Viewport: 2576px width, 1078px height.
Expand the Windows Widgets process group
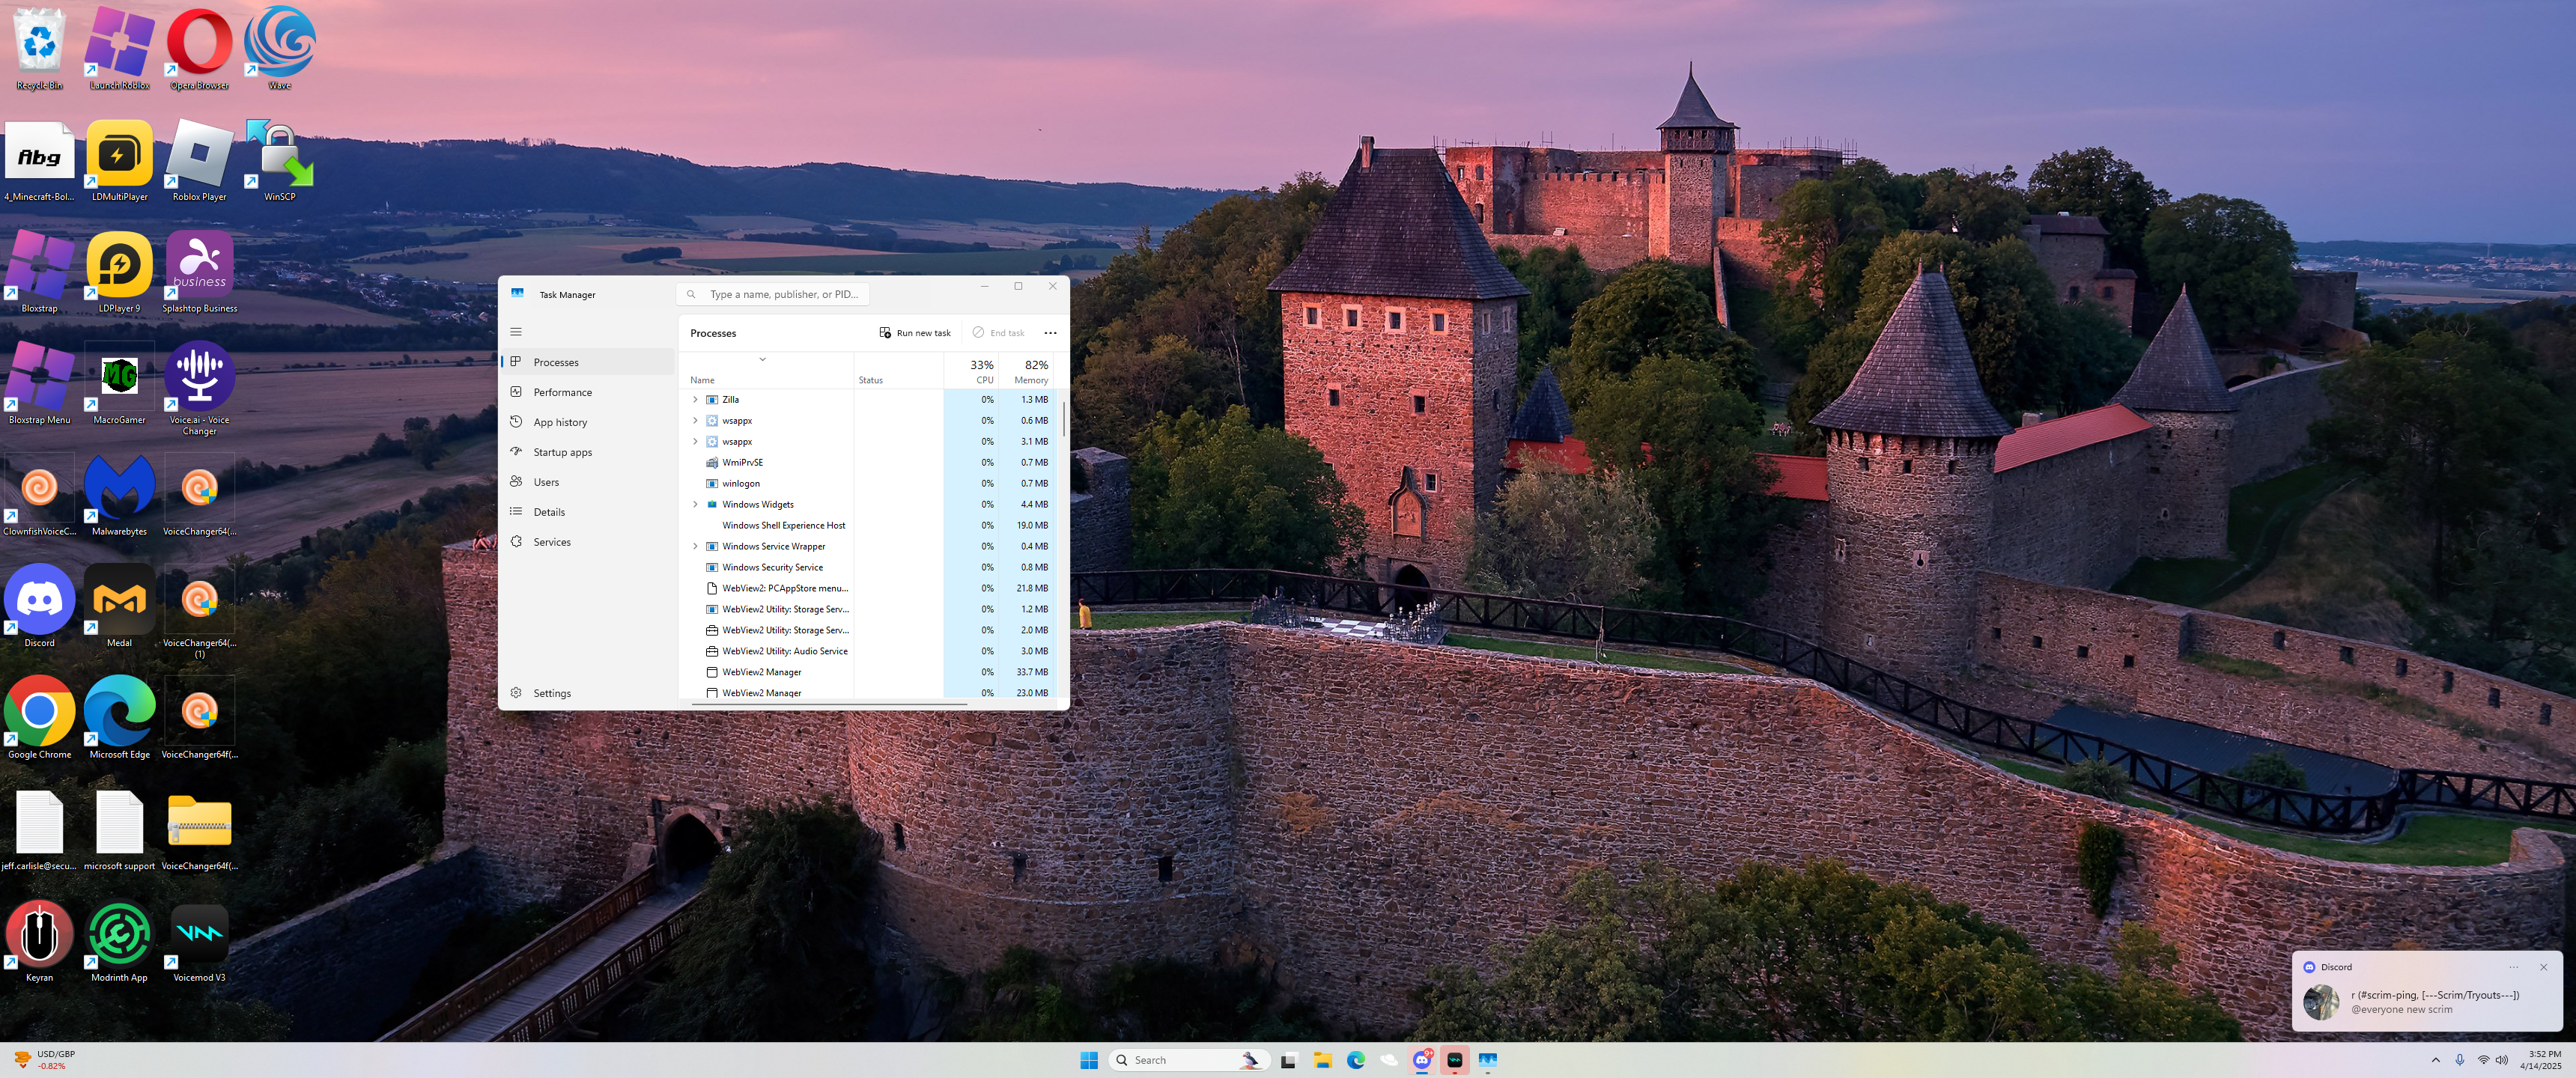(x=695, y=504)
